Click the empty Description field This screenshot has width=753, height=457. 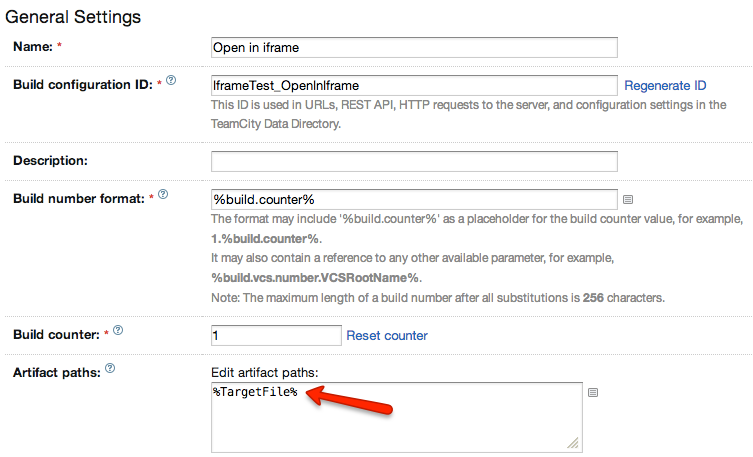(x=414, y=161)
